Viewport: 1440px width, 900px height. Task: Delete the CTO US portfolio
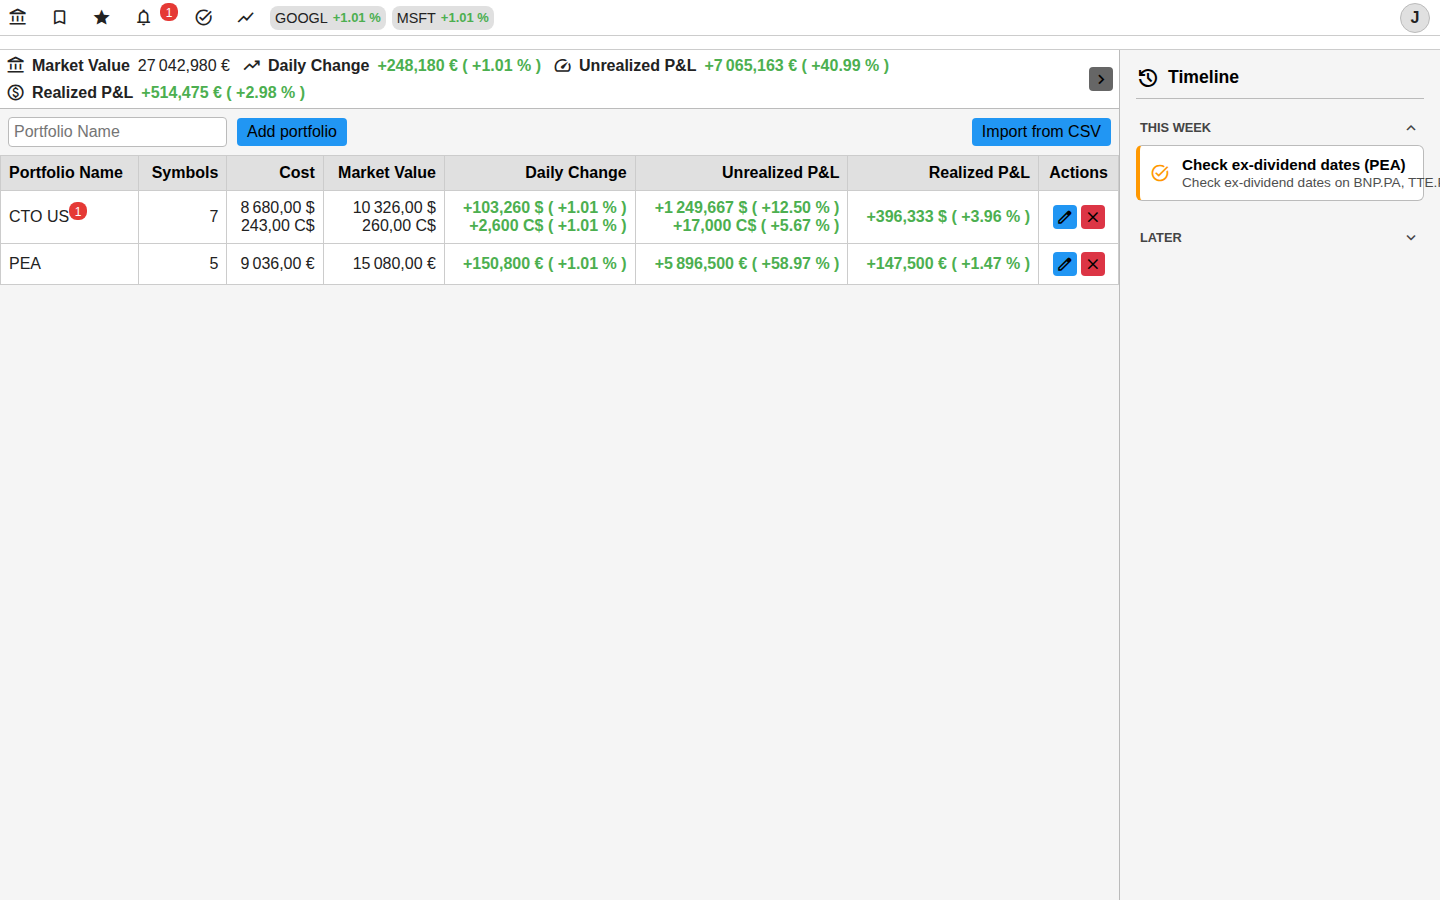pyautogui.click(x=1093, y=217)
